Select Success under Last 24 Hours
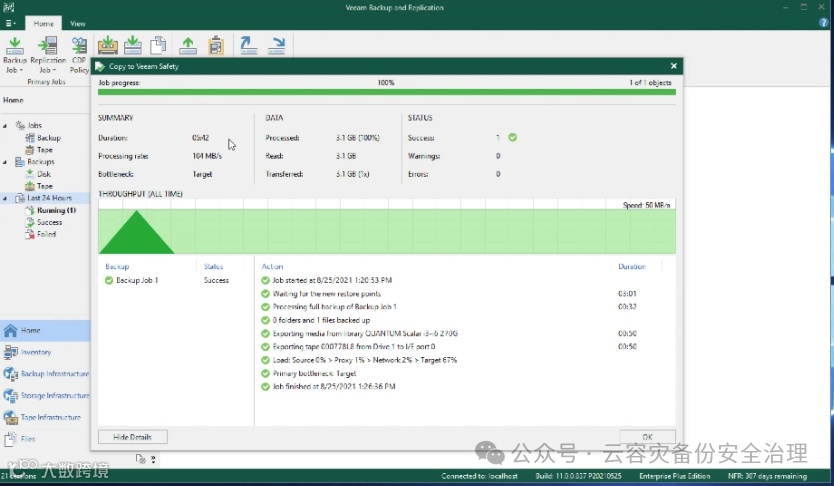 point(49,222)
